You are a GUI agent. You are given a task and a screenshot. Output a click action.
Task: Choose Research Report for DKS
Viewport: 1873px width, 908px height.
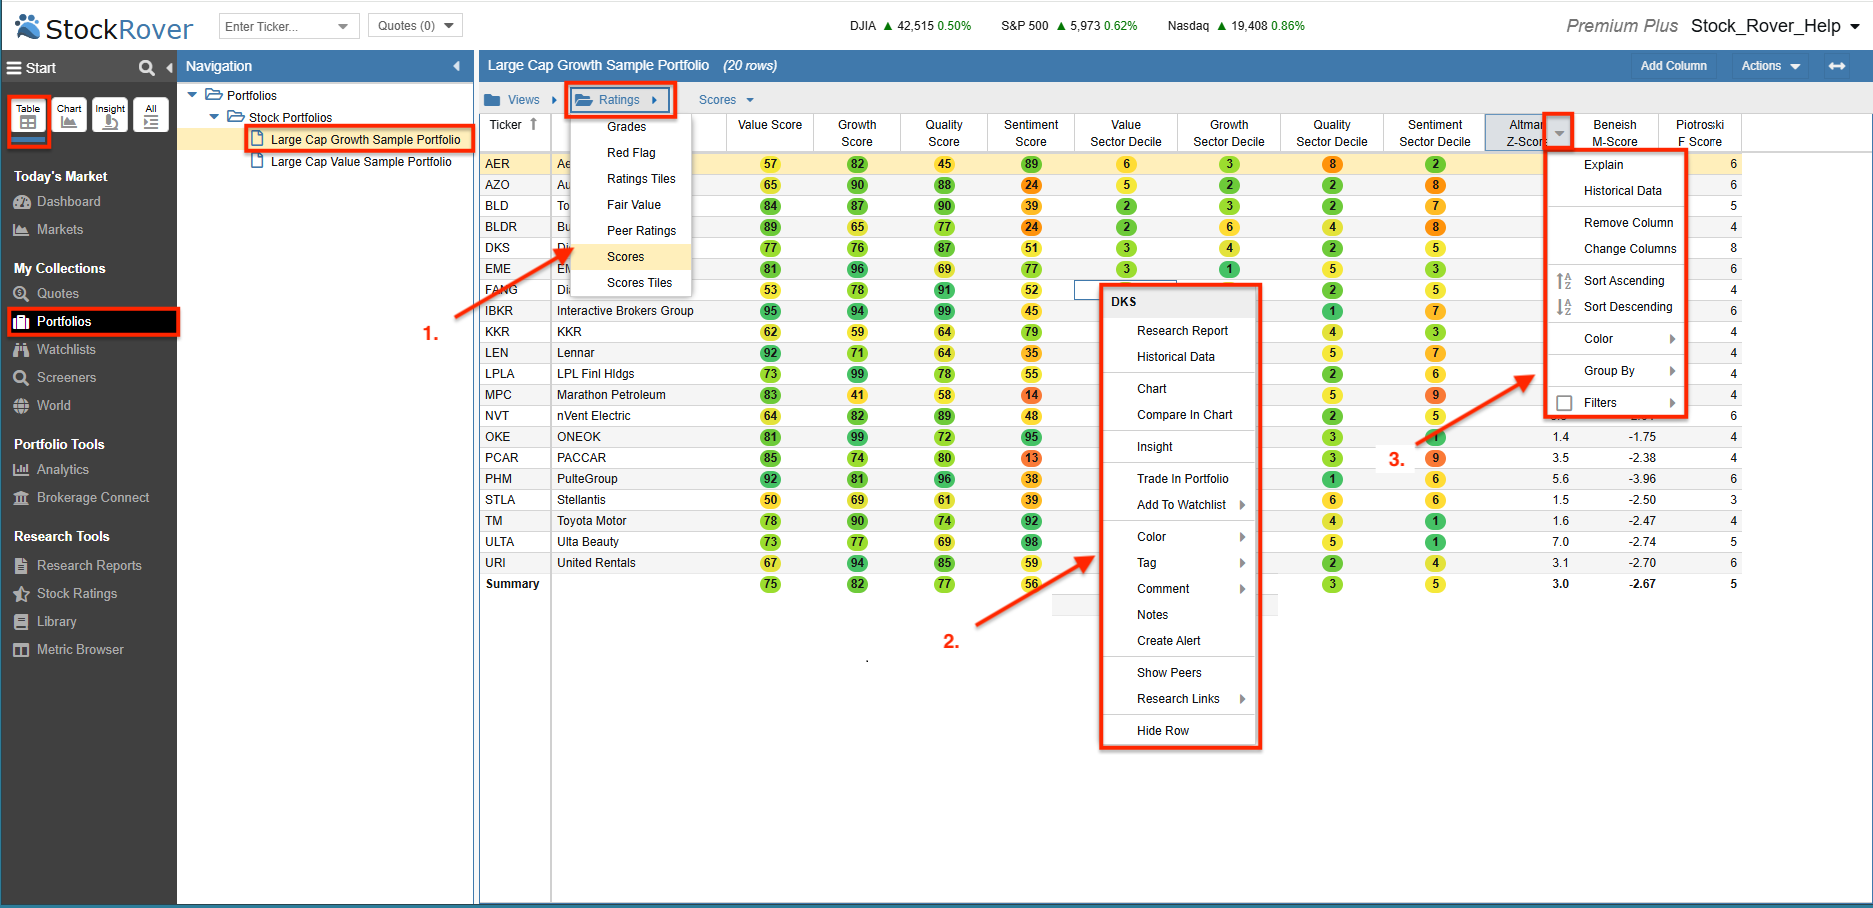[x=1181, y=331]
